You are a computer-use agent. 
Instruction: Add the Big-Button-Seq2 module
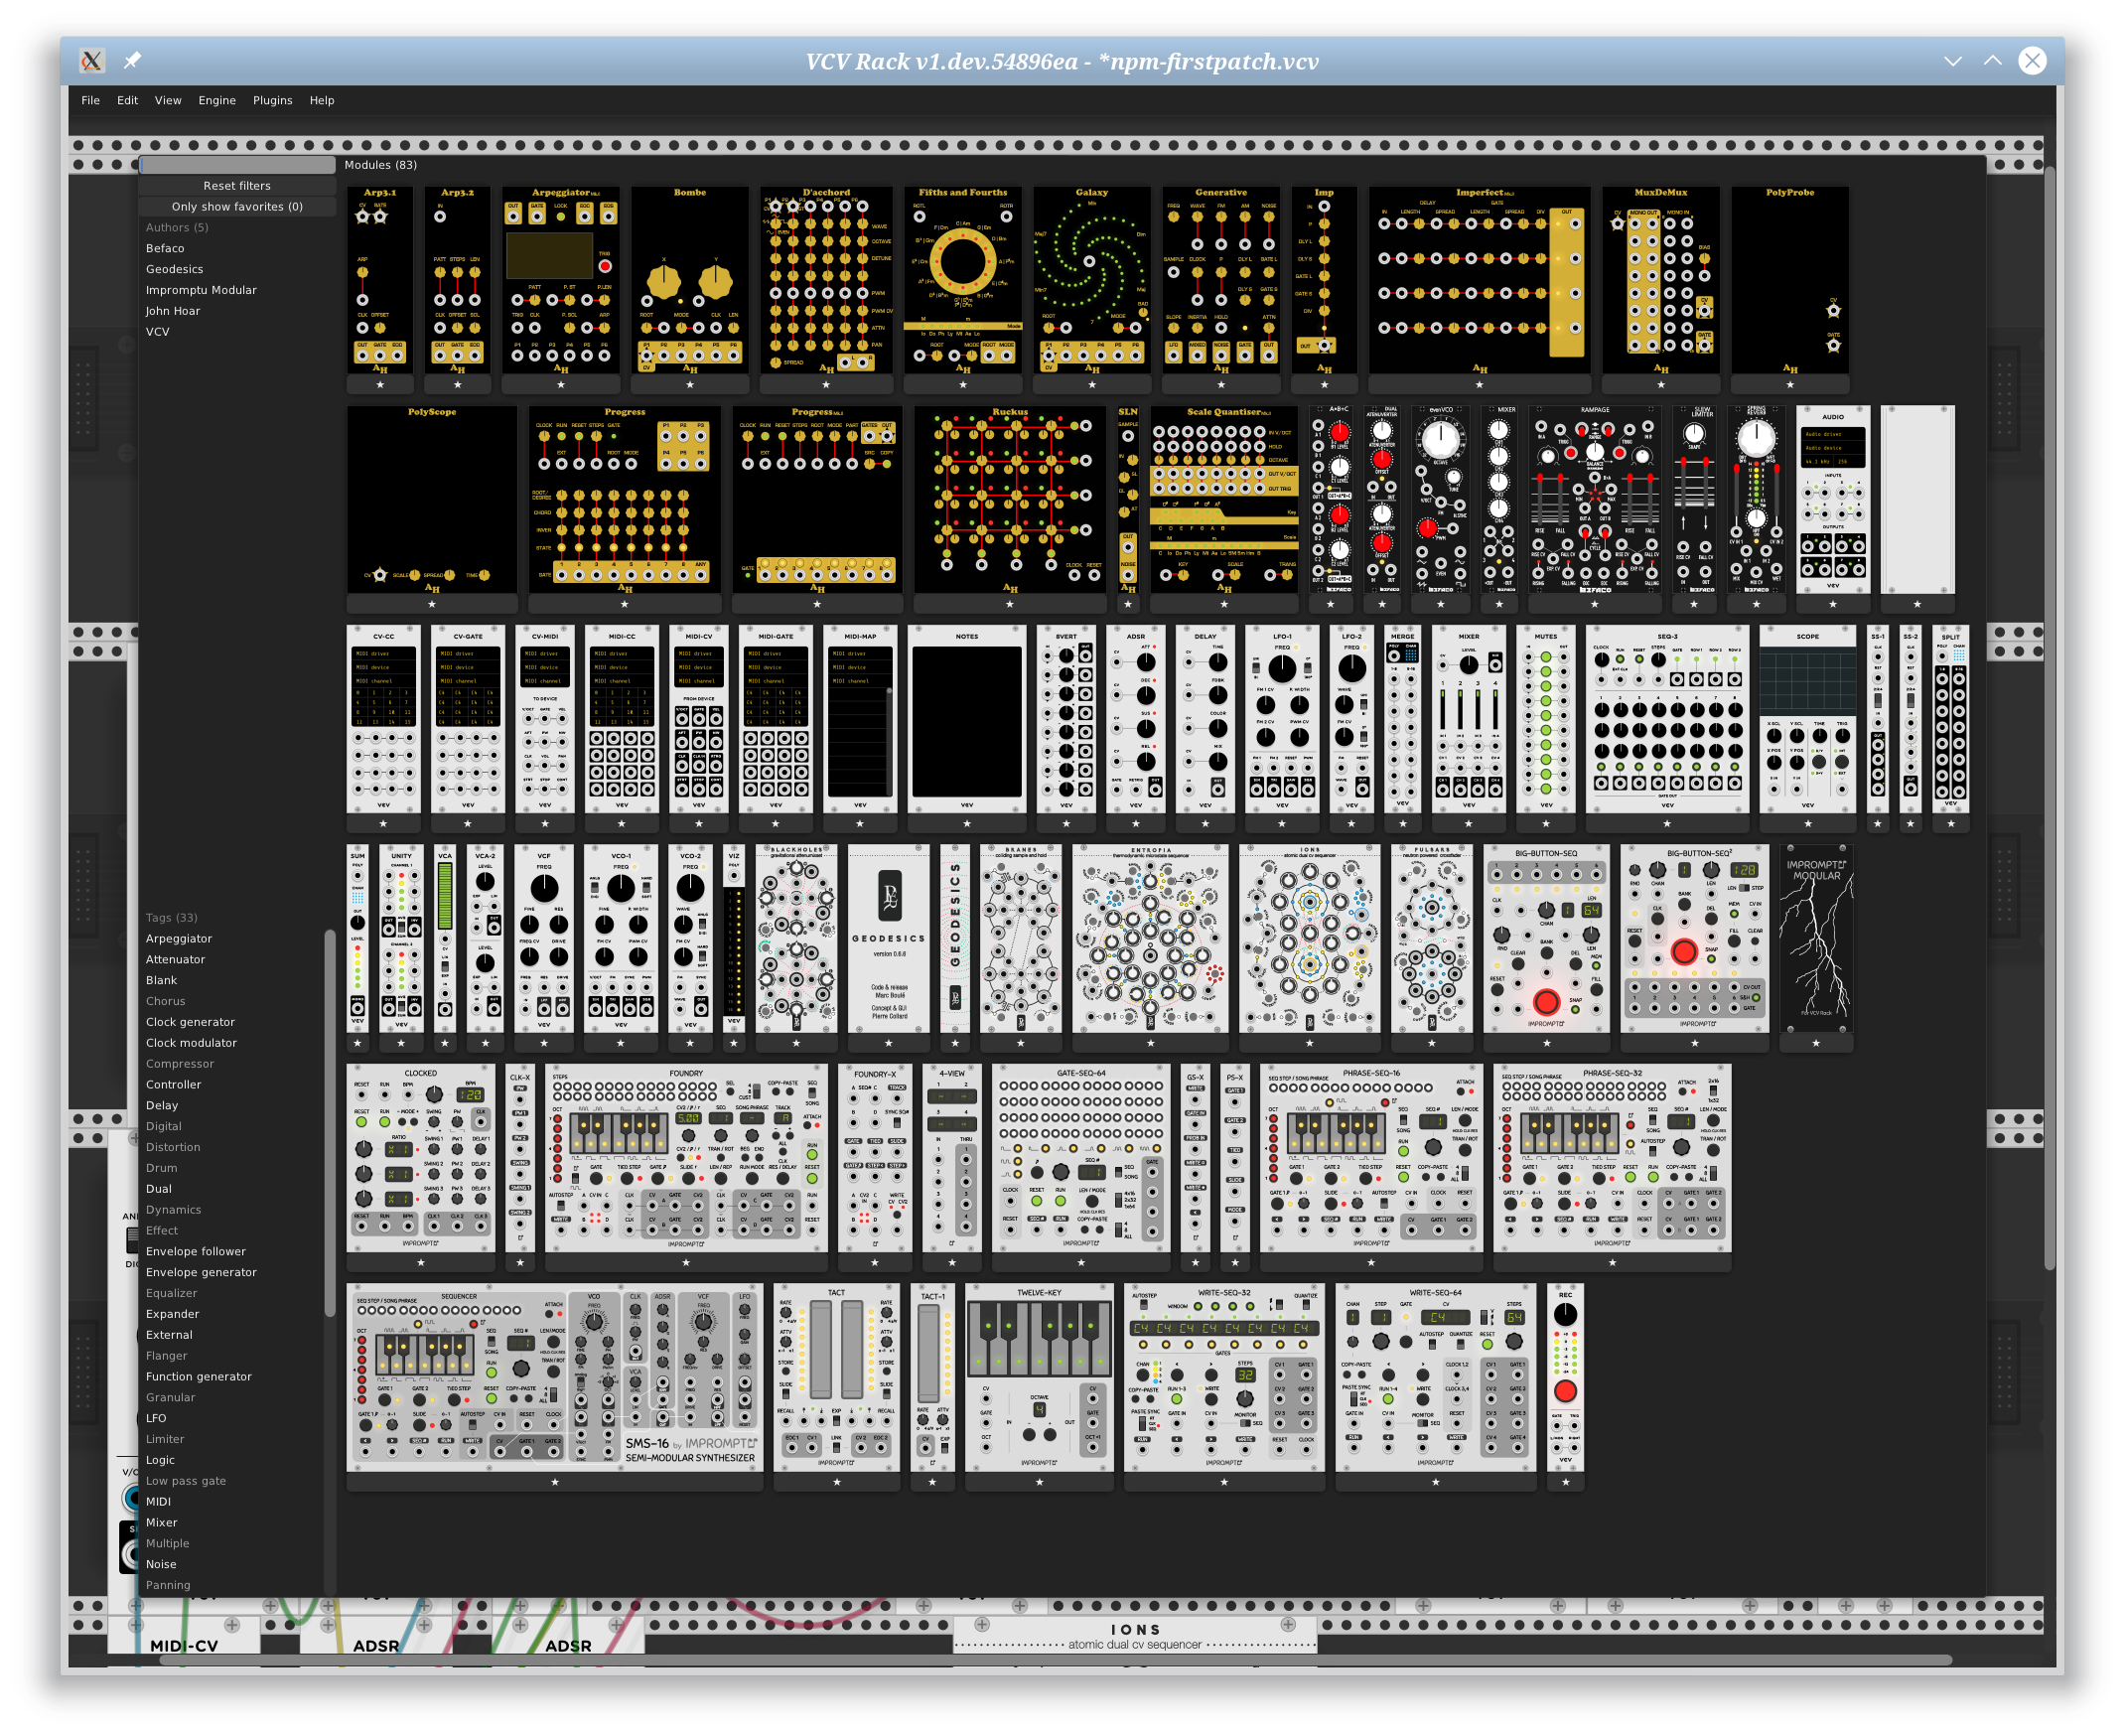pyautogui.click(x=1695, y=939)
